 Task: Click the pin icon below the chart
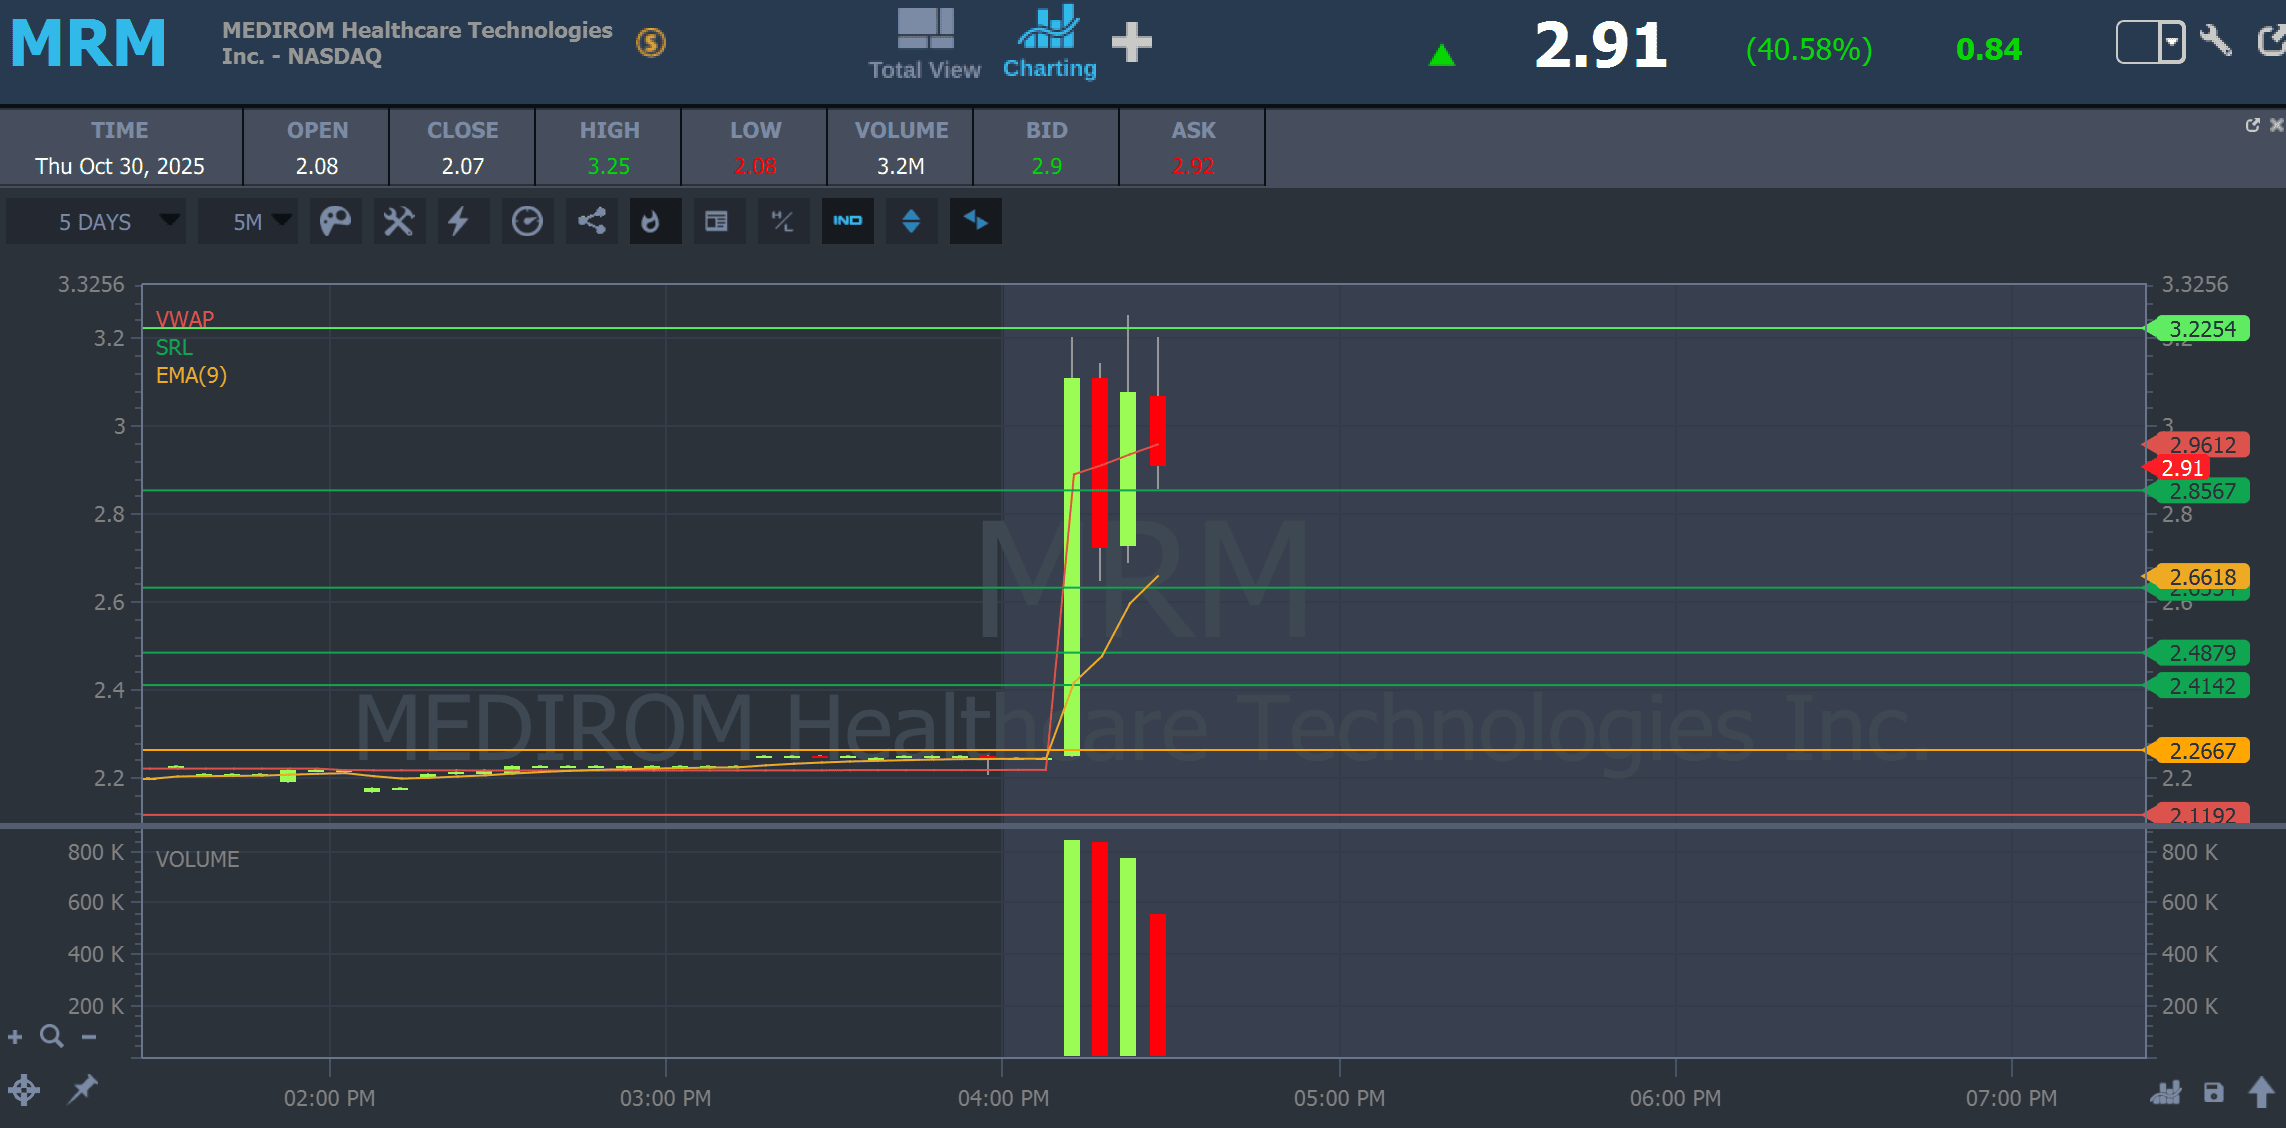coord(82,1089)
